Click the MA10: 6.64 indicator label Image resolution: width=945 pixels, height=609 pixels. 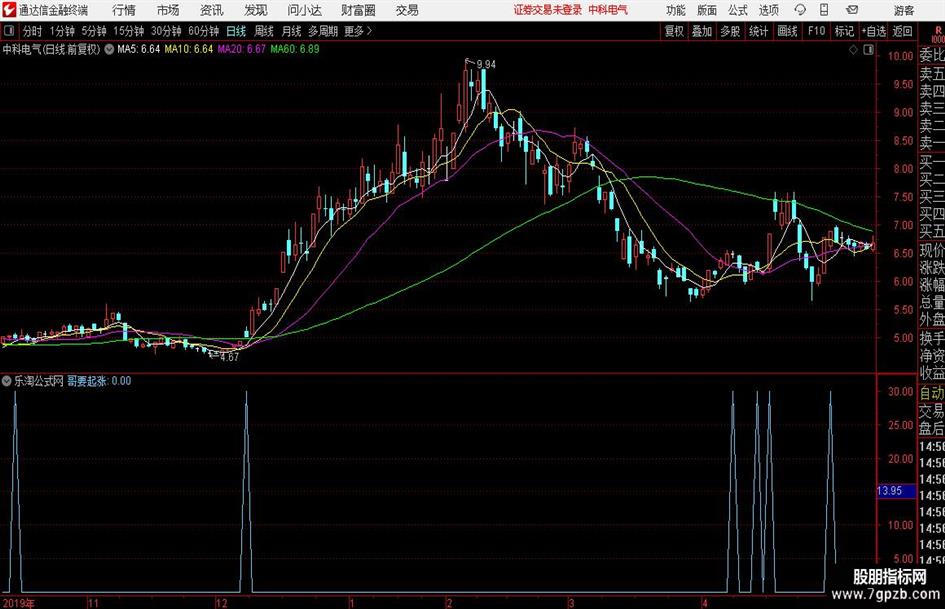coord(189,49)
